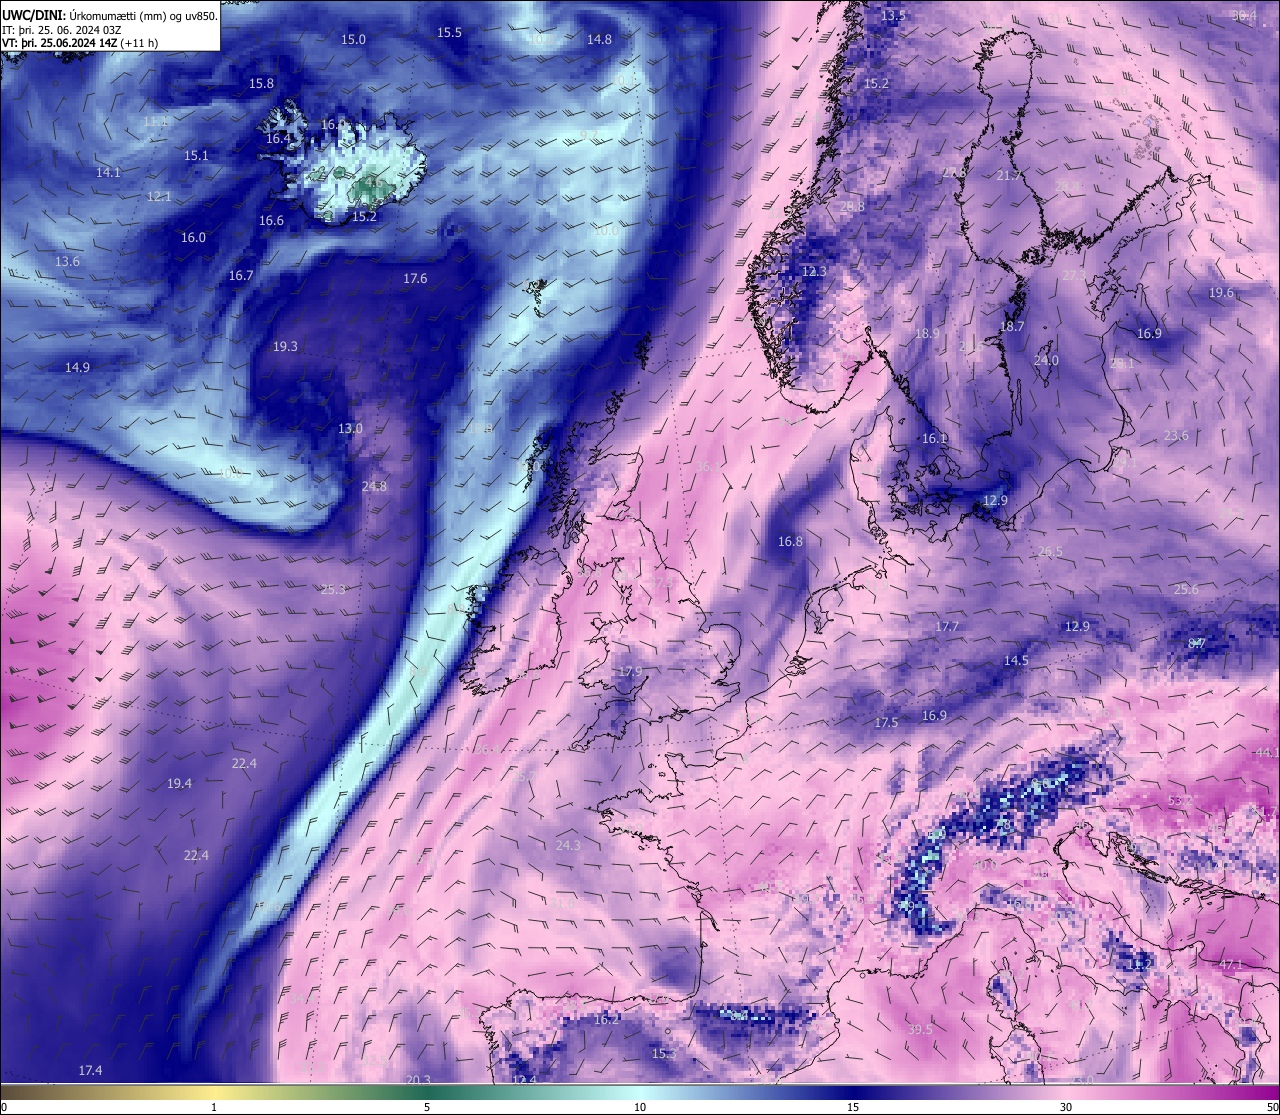The height and width of the screenshot is (1115, 1280).
Task: Click the '15.0' value label
Action: (354, 39)
